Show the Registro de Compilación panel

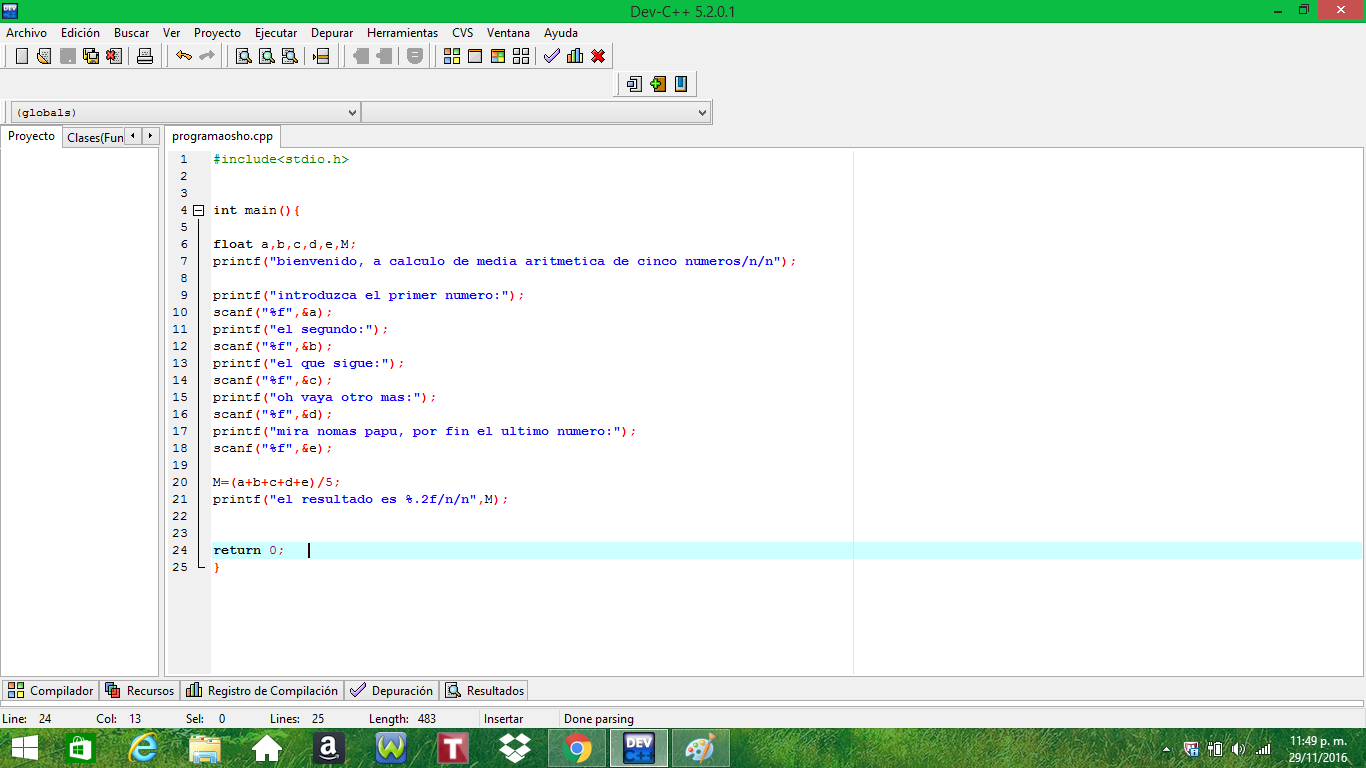tap(262, 690)
